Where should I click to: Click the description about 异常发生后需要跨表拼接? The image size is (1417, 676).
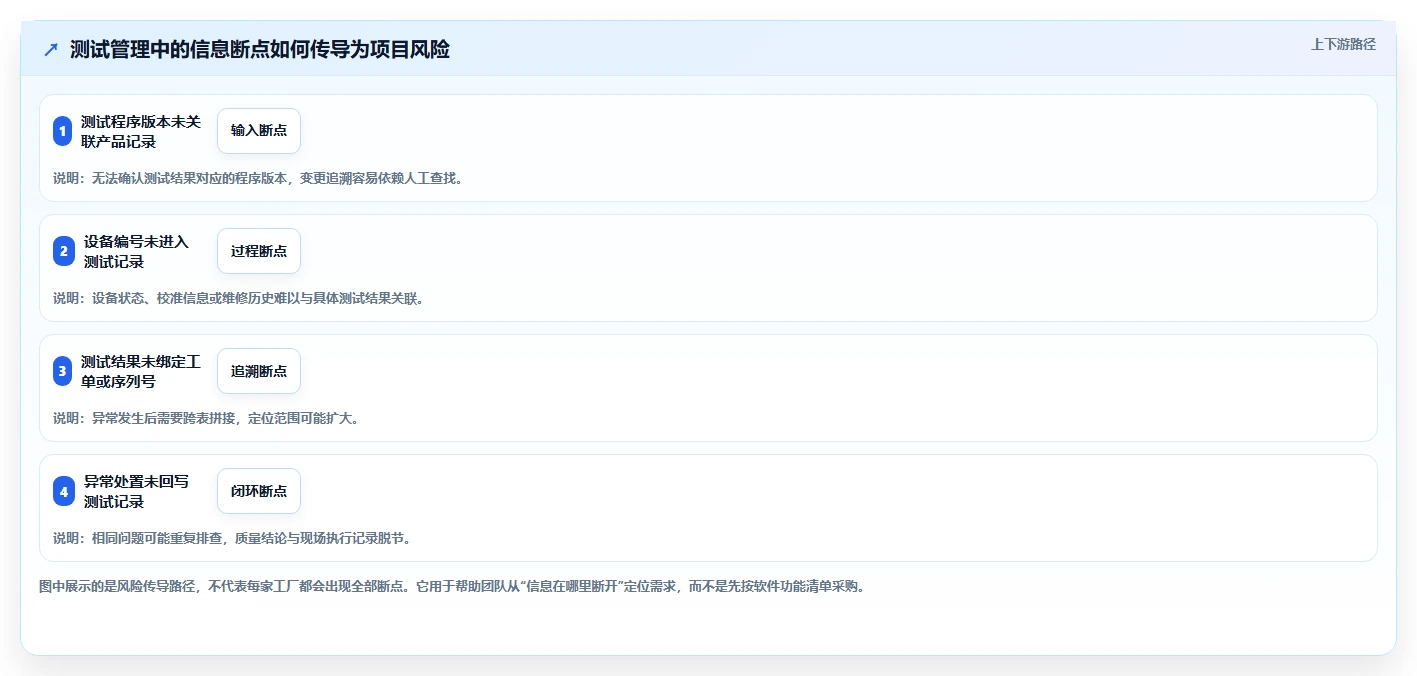click(x=206, y=419)
